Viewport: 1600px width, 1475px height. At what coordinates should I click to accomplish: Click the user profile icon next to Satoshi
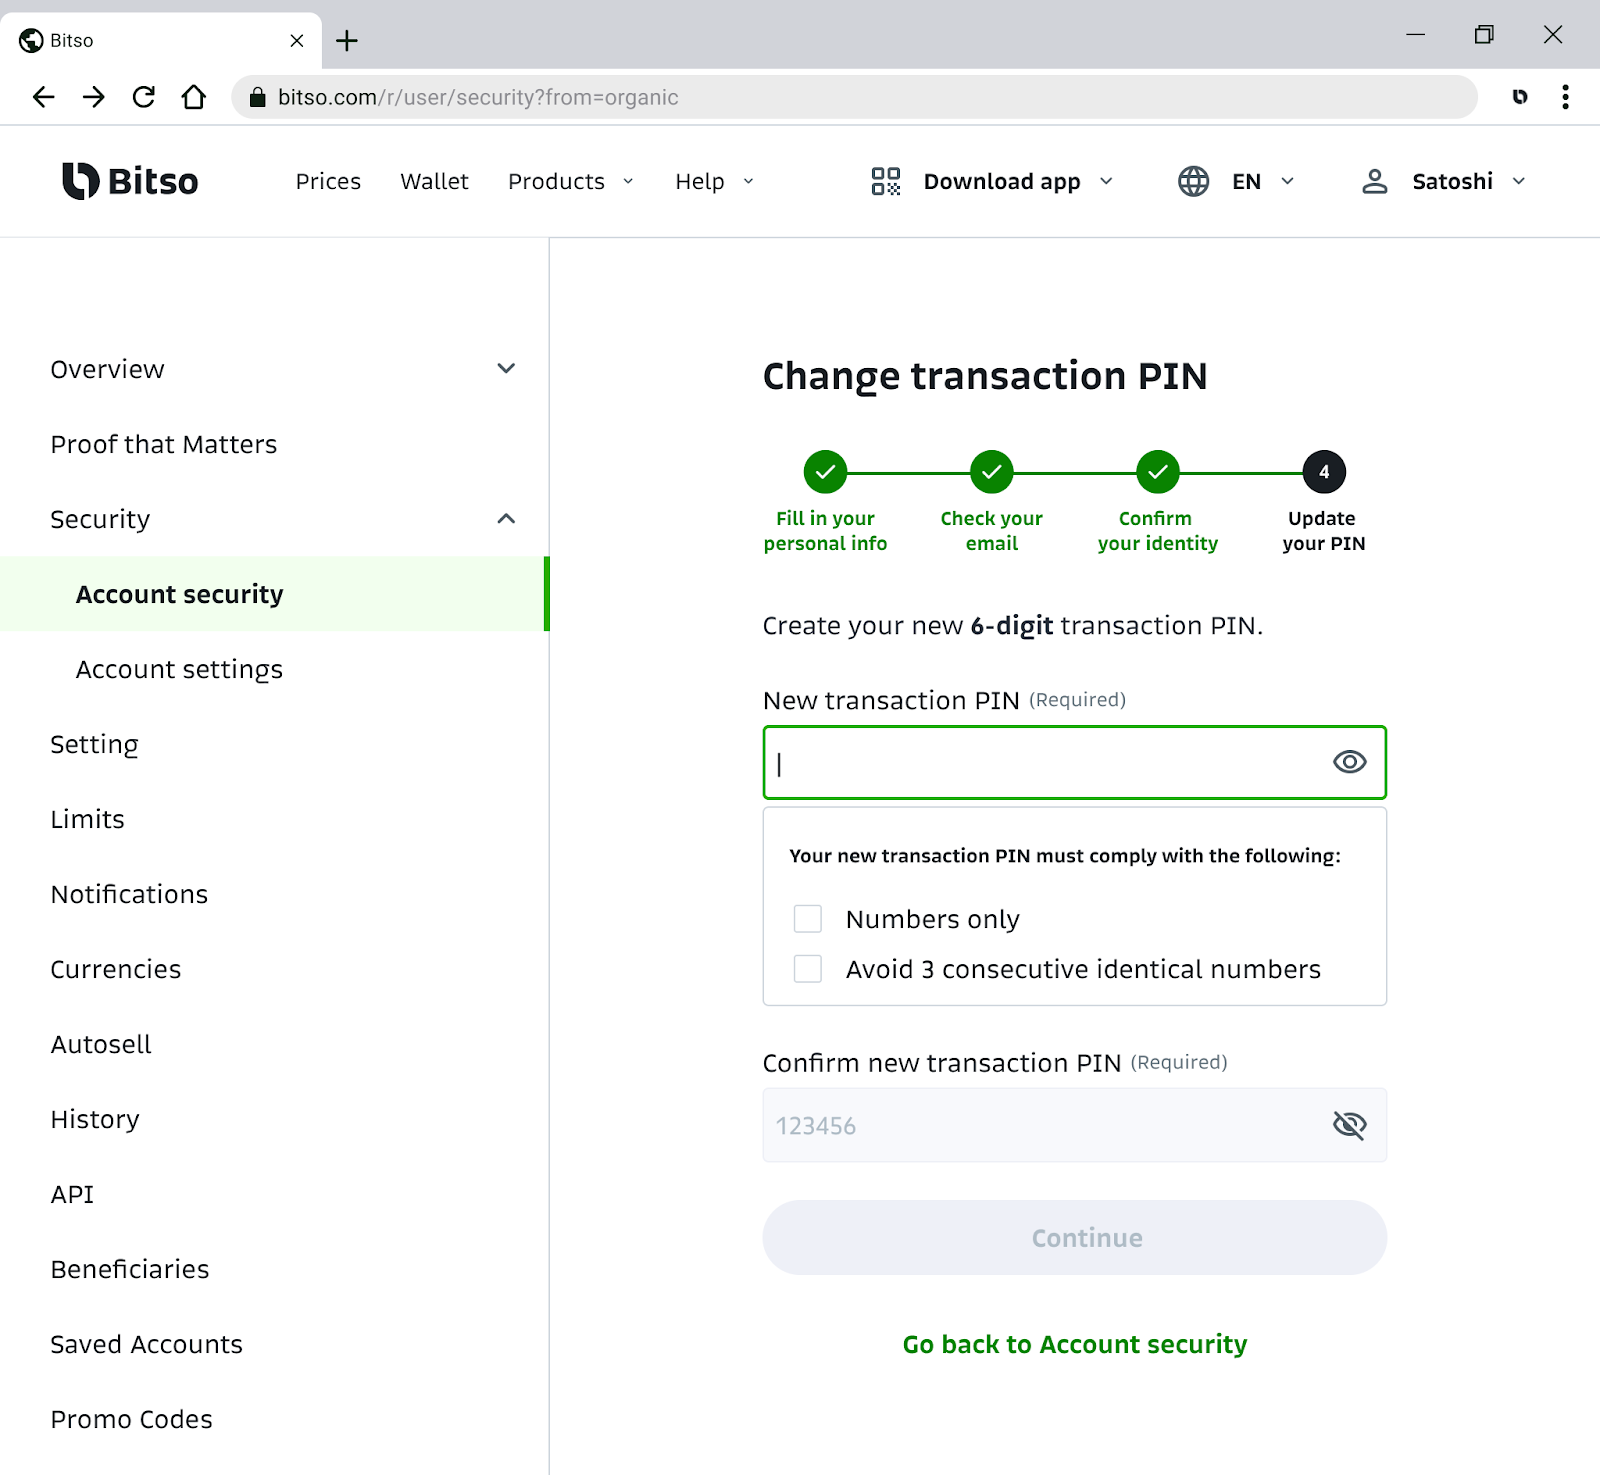(x=1375, y=181)
